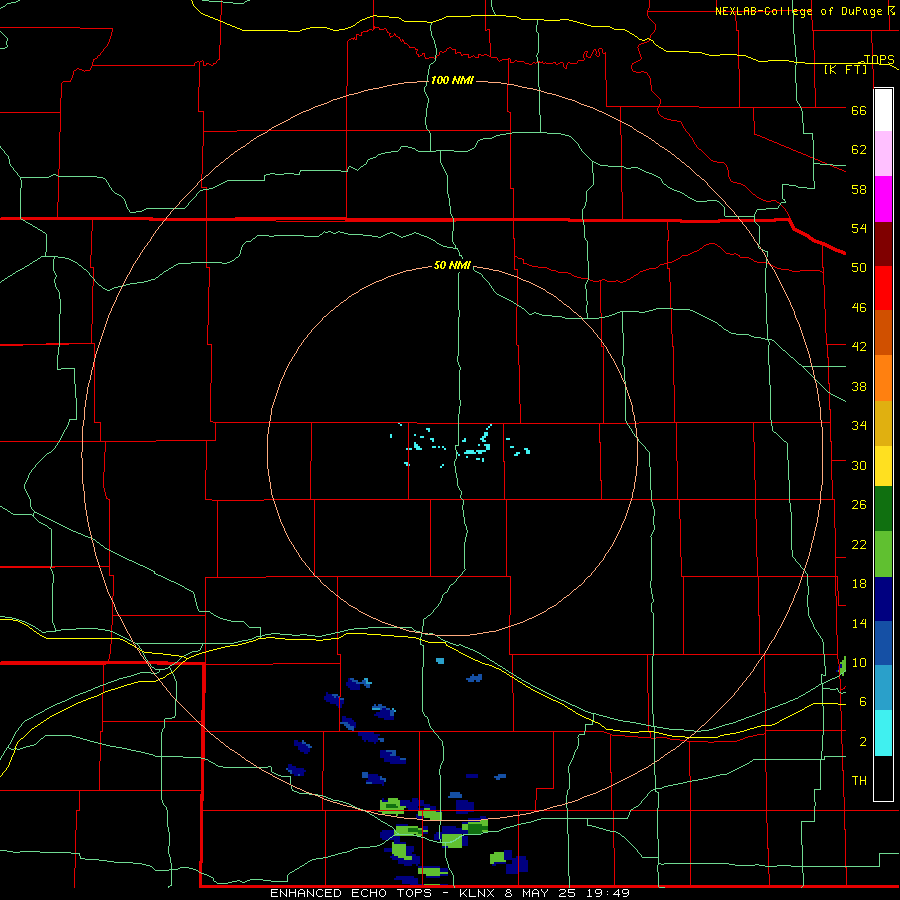This screenshot has height=900, width=900.
Task: Click the navy blue band near 14-18
Action: (883, 599)
